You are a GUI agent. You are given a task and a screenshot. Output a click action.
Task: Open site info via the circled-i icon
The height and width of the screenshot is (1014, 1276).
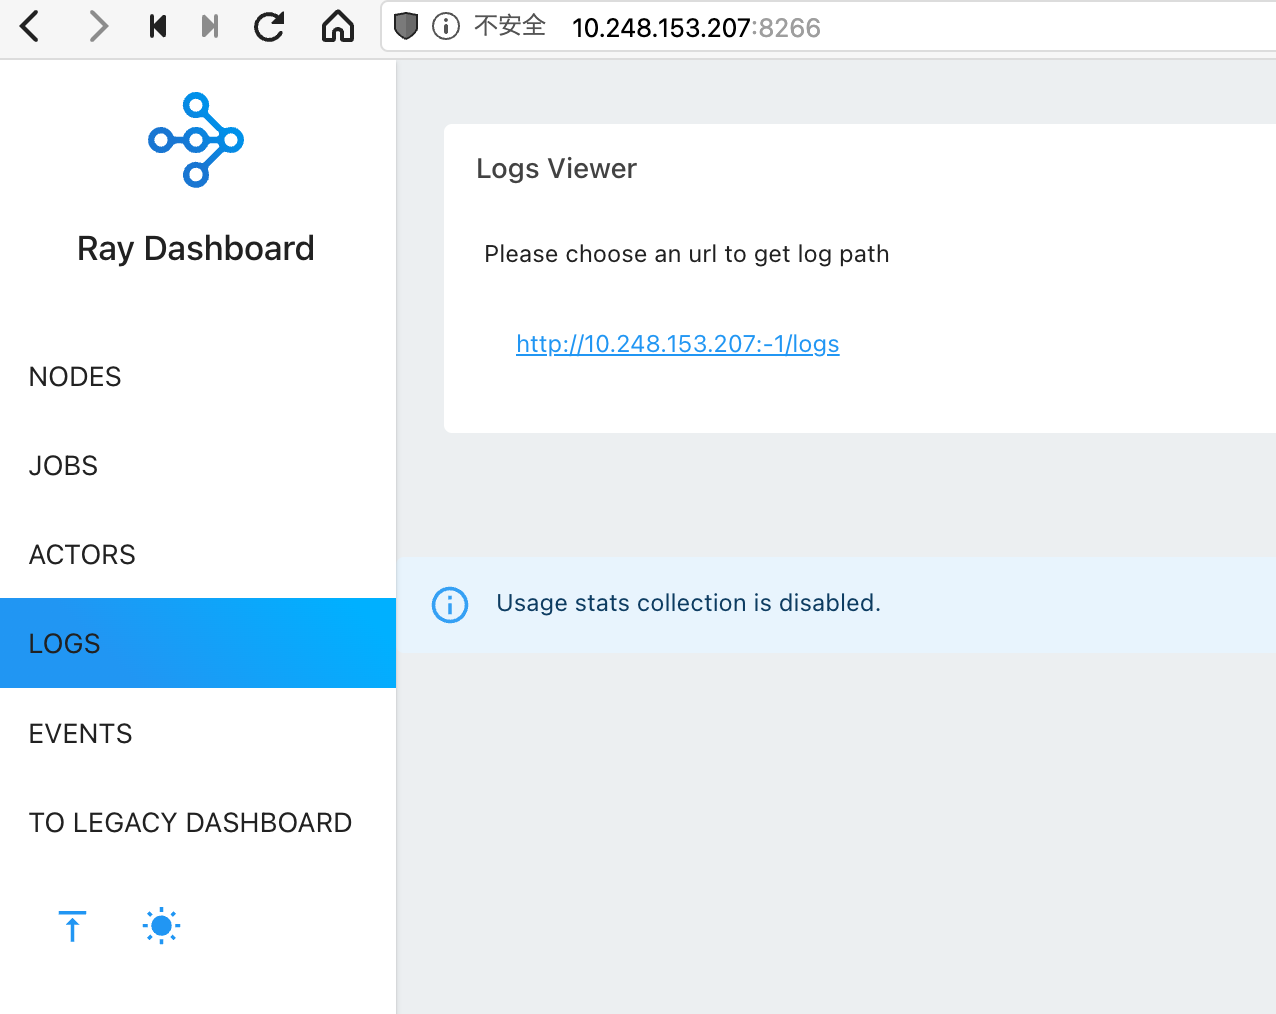pos(446,26)
